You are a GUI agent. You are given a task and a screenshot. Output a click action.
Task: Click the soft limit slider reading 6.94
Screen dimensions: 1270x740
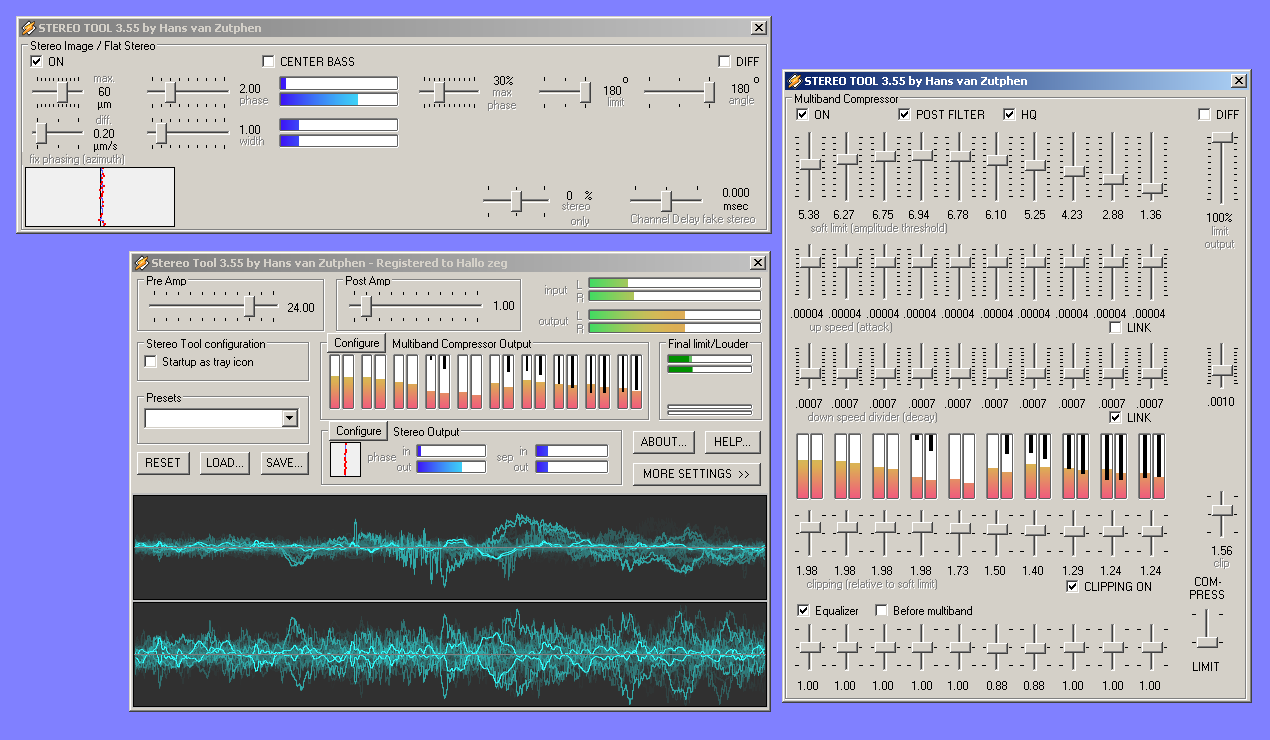click(923, 166)
